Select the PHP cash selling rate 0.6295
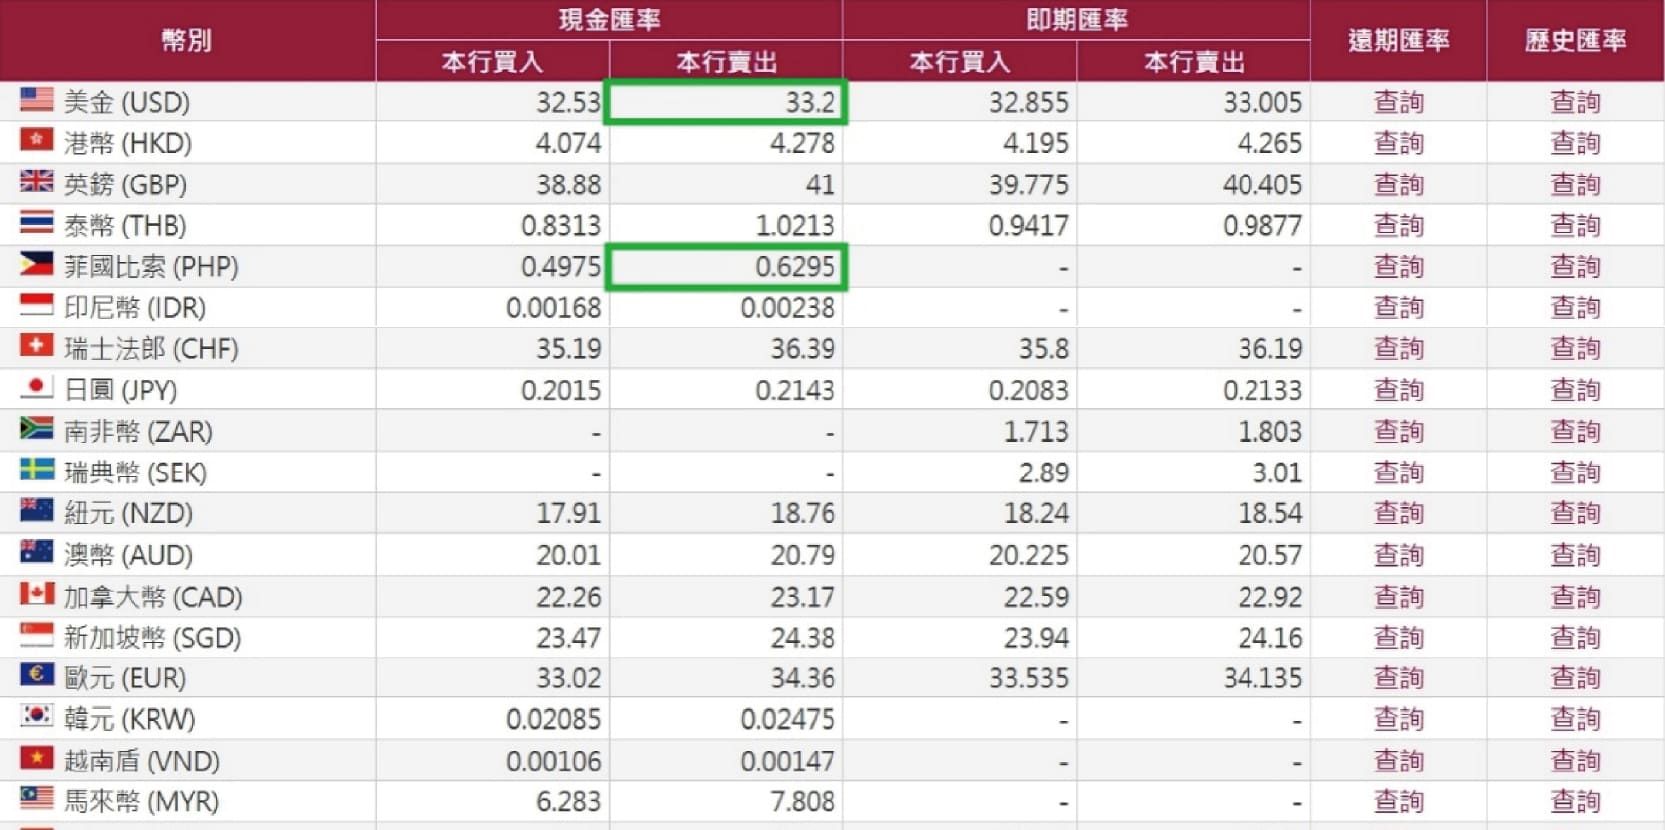Viewport: 1665px width, 830px height. (795, 267)
